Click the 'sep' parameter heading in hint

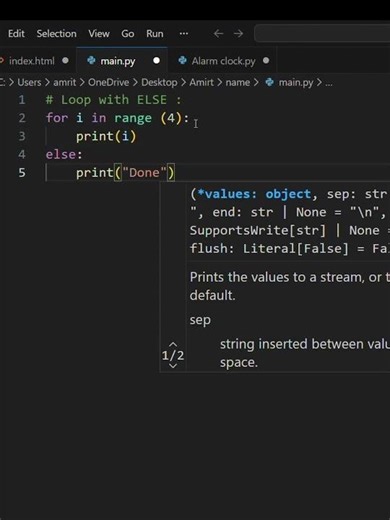coord(200,320)
